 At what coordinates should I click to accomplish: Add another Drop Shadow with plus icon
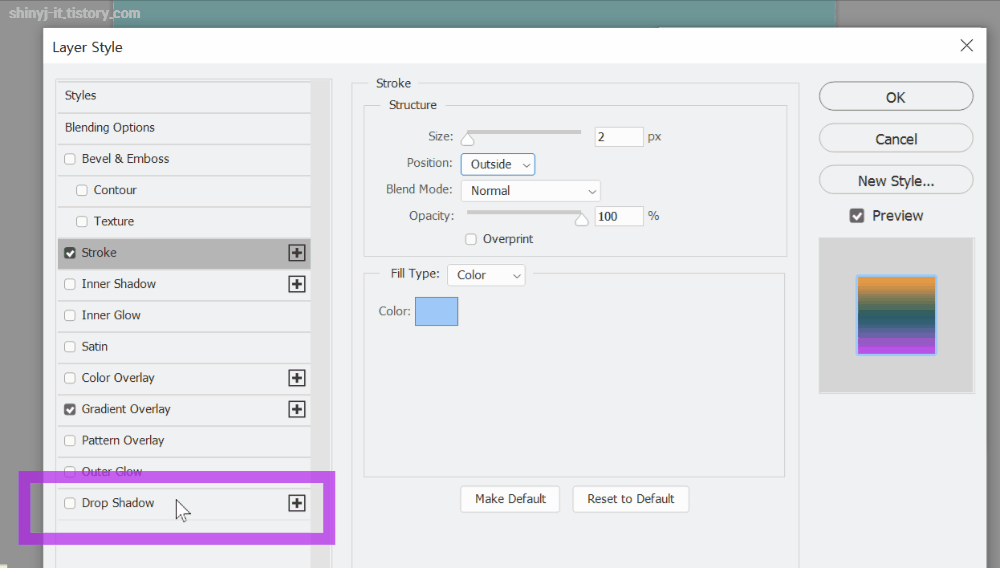tap(297, 503)
